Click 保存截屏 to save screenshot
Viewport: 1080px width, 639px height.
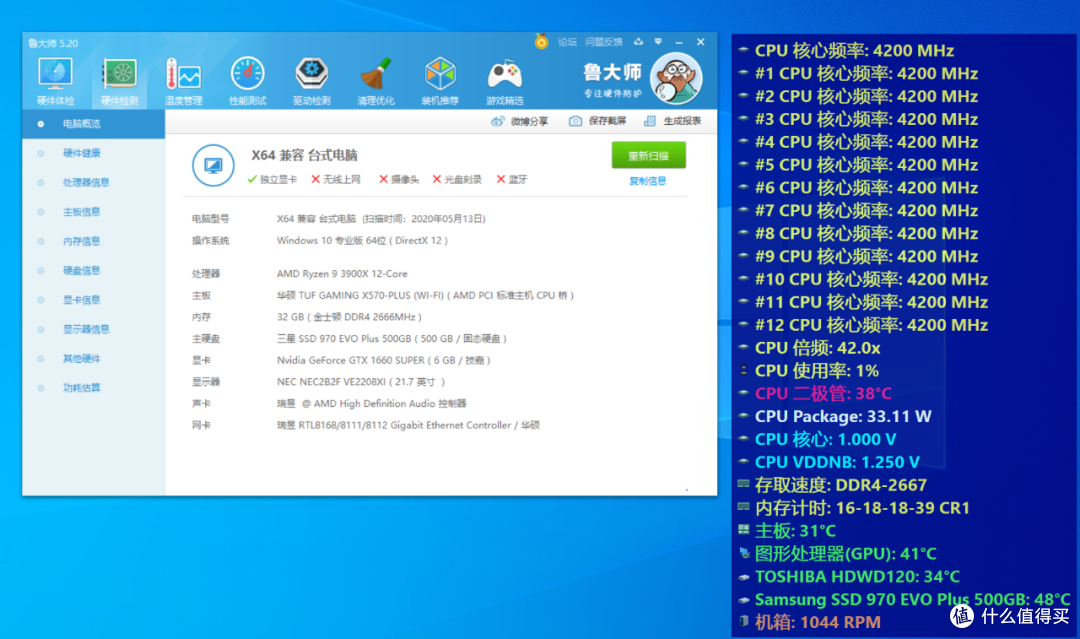coord(597,121)
